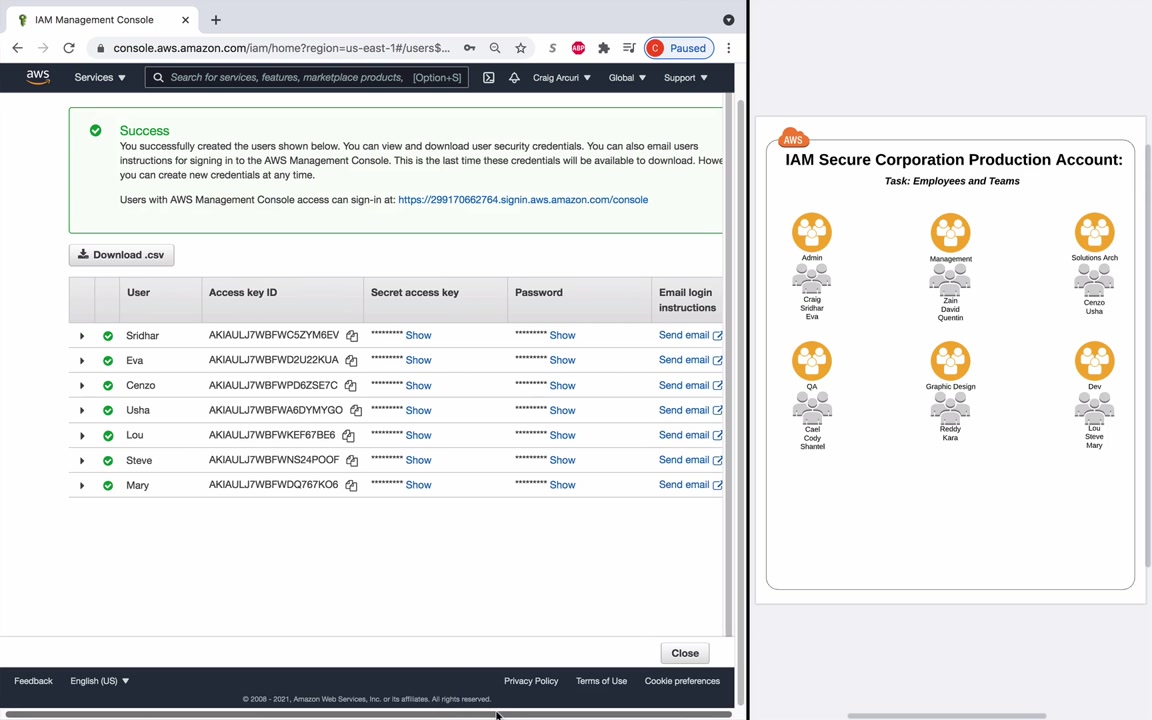Open the AdBlock Plus extension

pyautogui.click(x=578, y=48)
